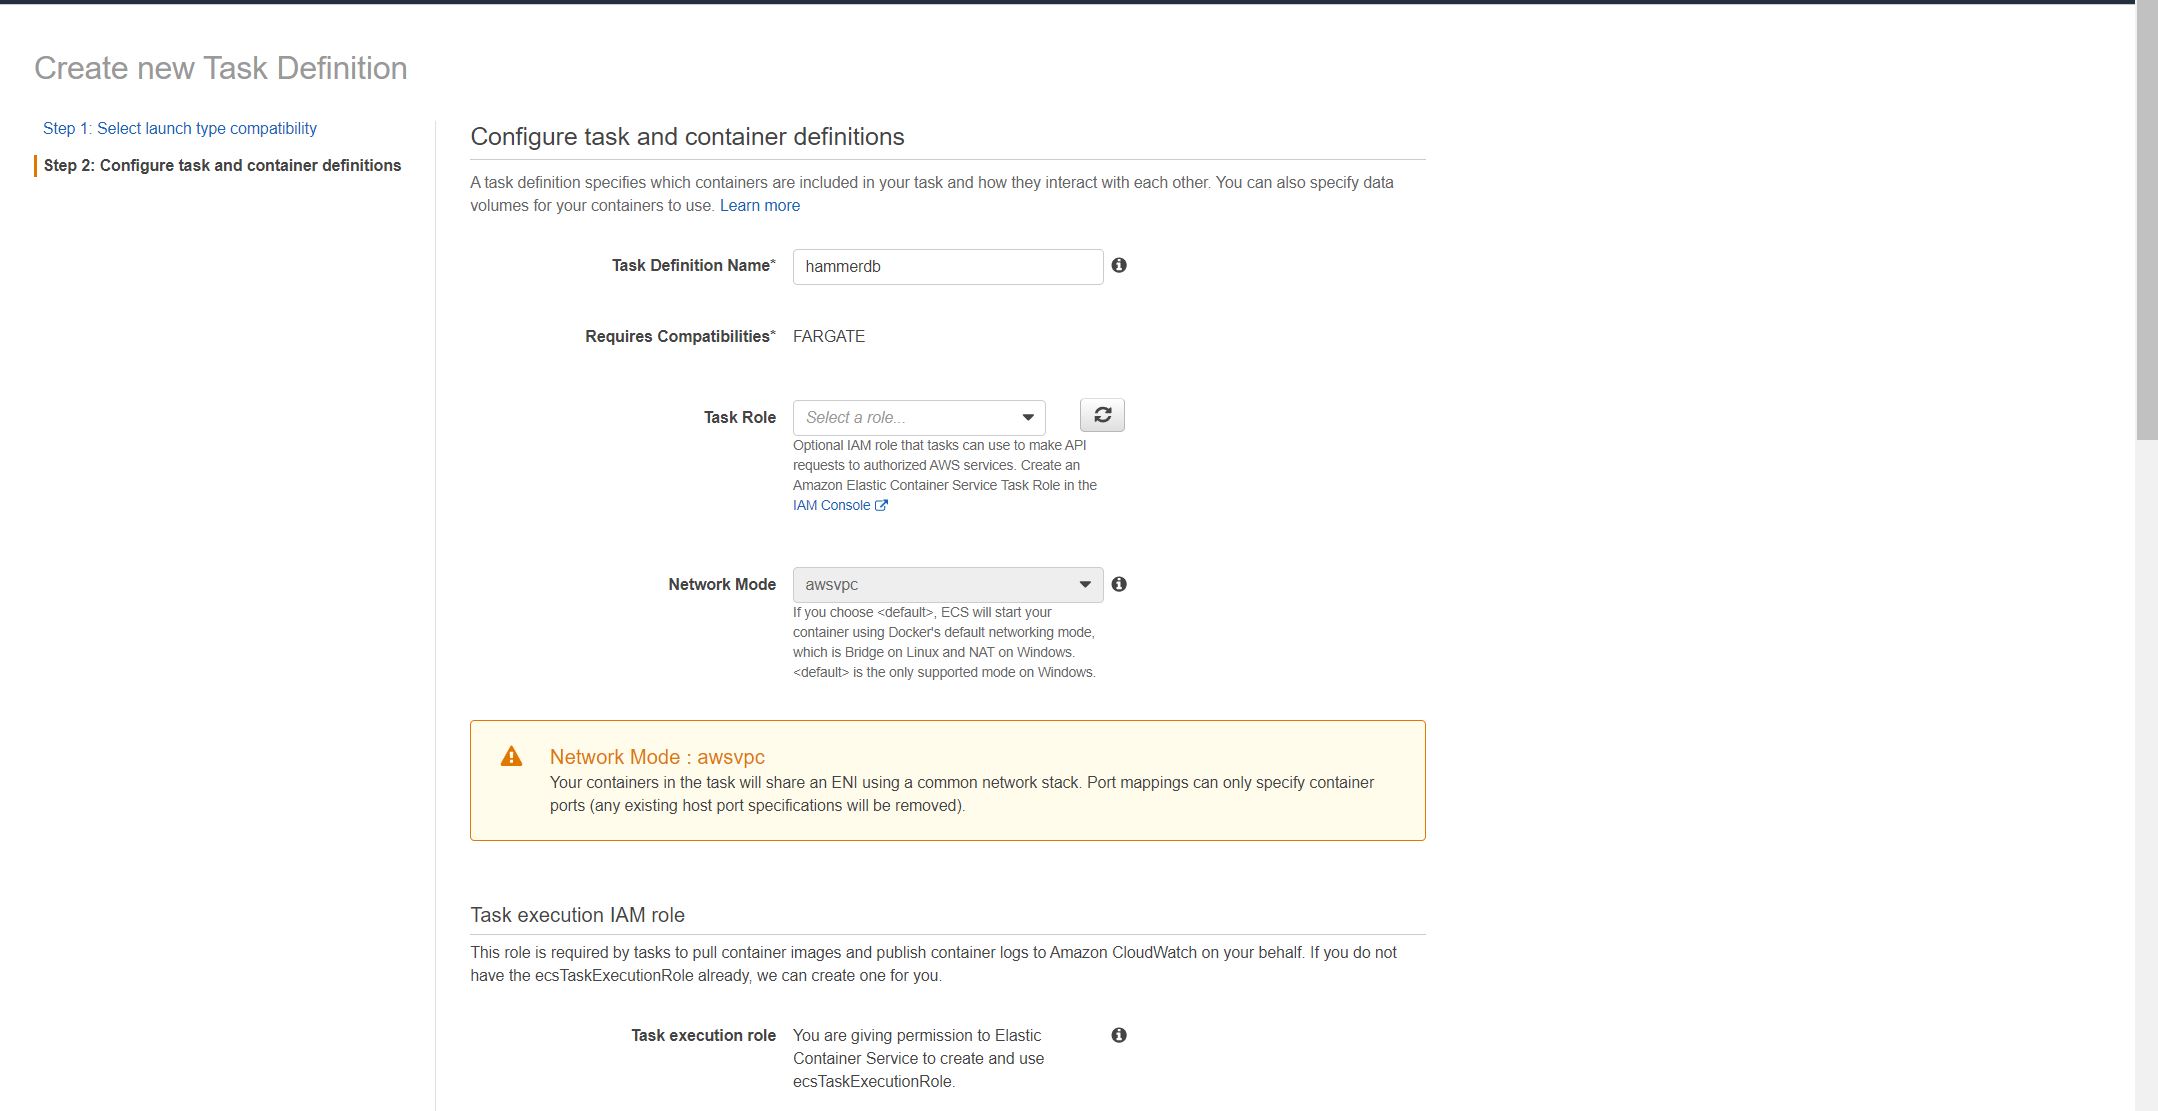Open the Network Mode awsvpc dropdown
Viewport: 2158px width, 1111px height.
pyautogui.click(x=947, y=585)
